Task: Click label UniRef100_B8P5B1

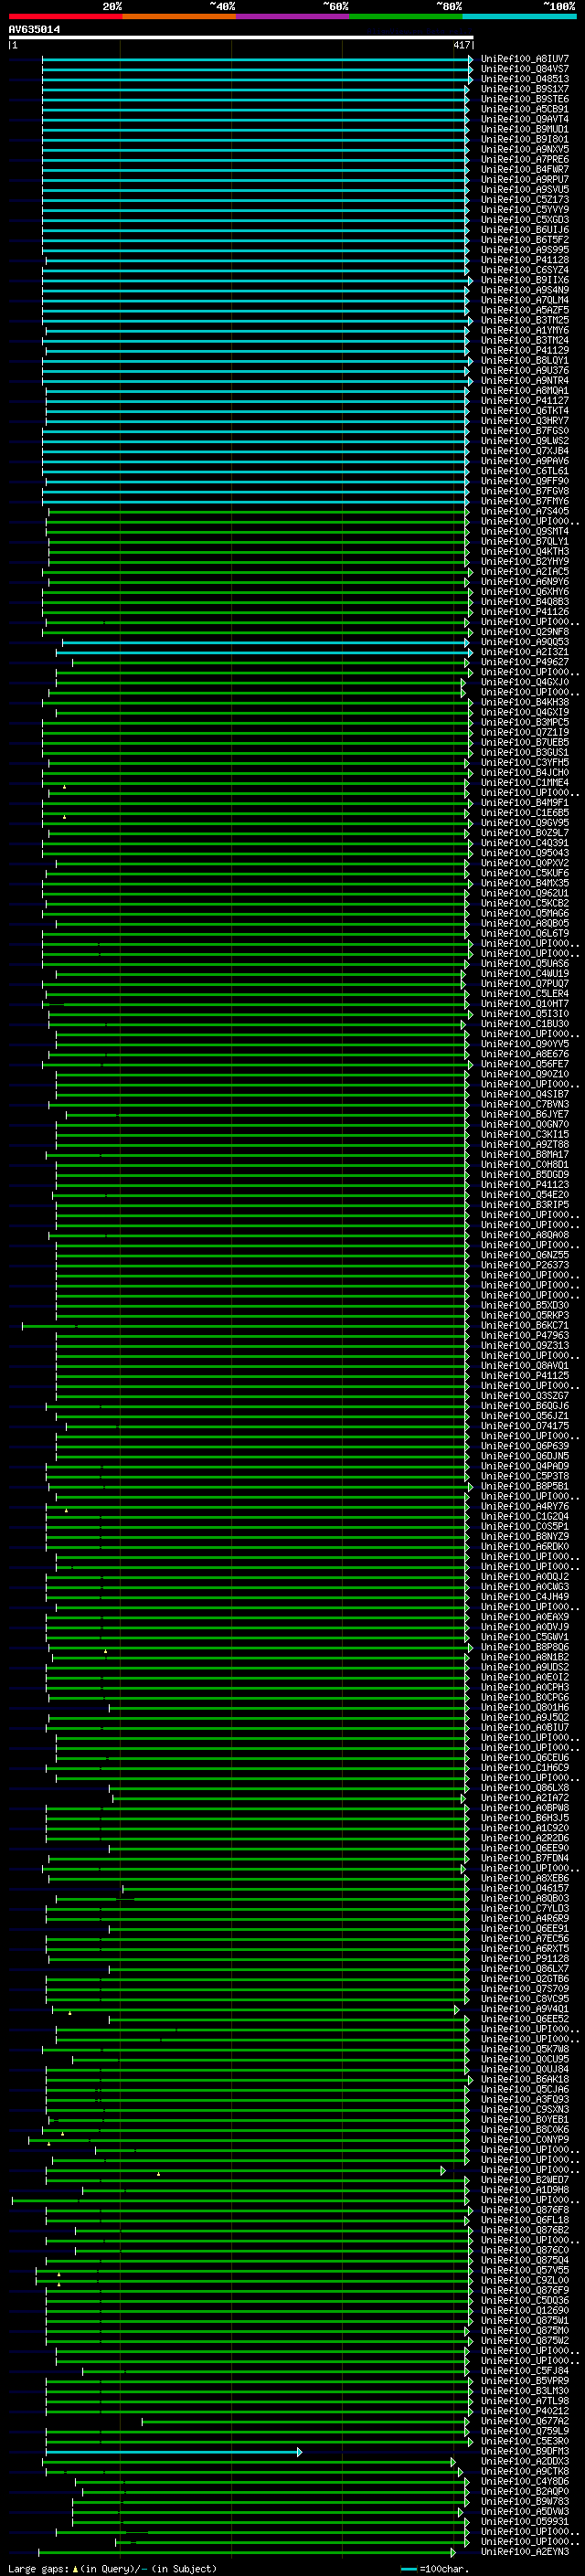Action: [525, 1487]
